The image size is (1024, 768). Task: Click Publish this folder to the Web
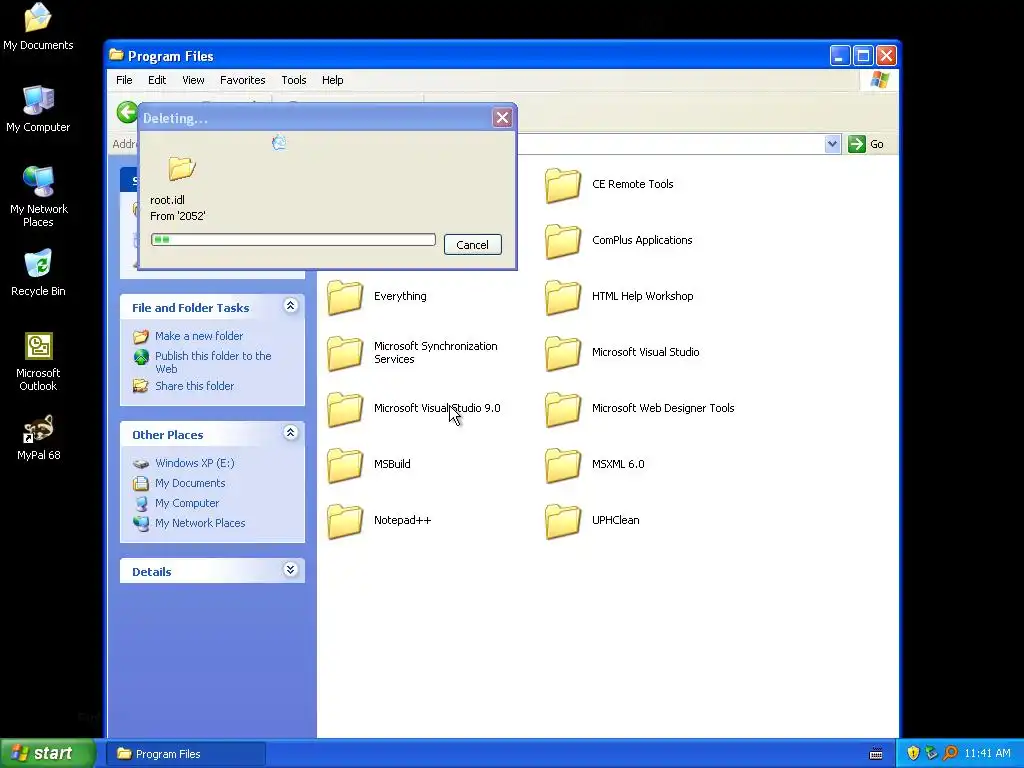[213, 362]
